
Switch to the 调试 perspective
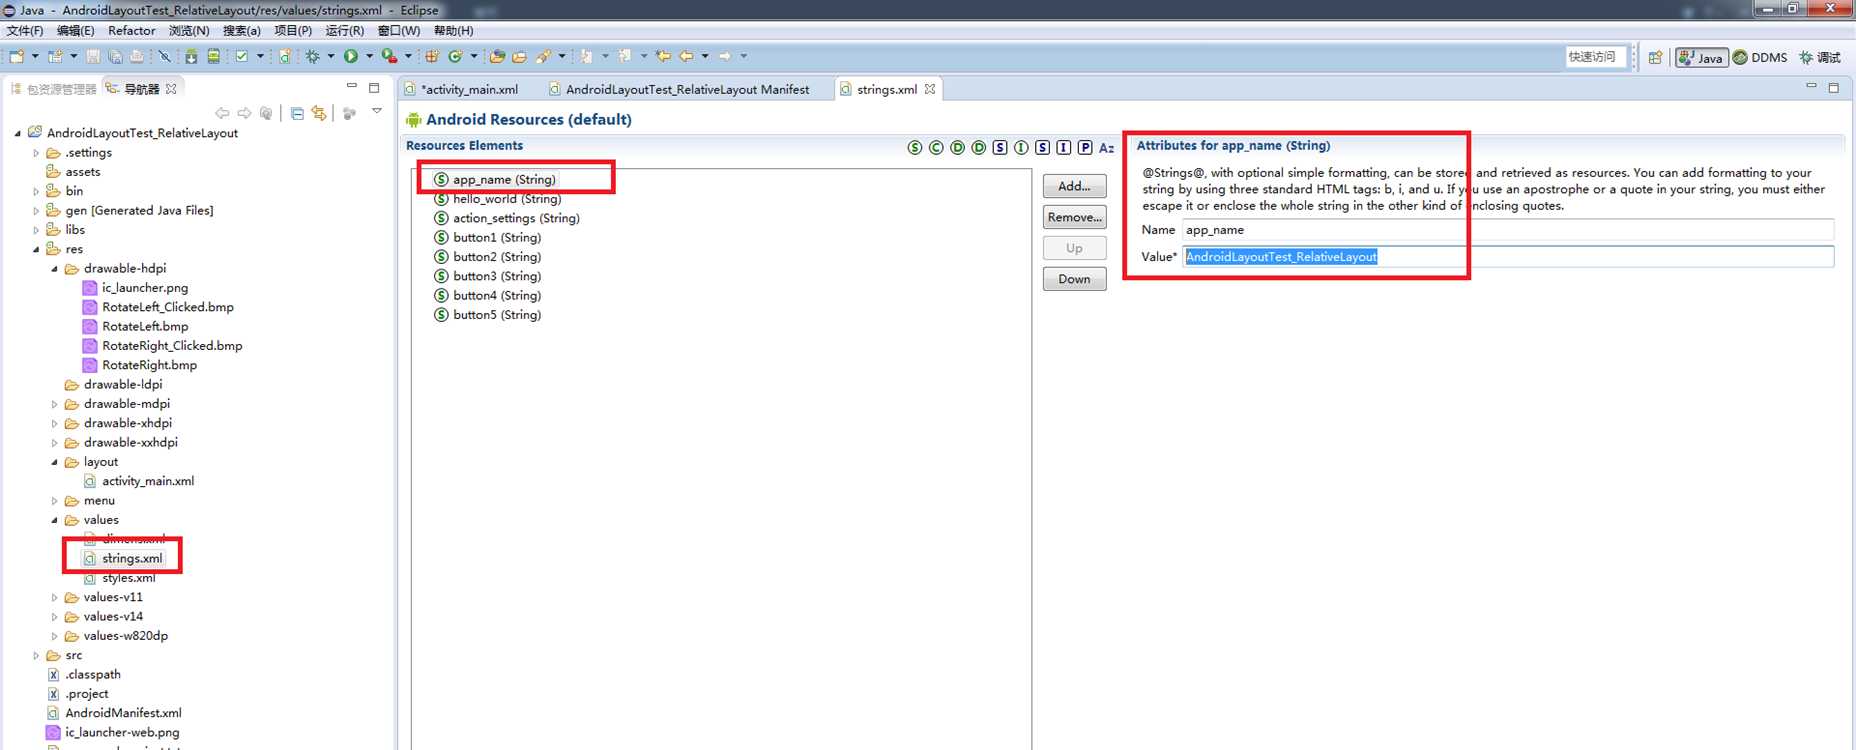[1820, 57]
